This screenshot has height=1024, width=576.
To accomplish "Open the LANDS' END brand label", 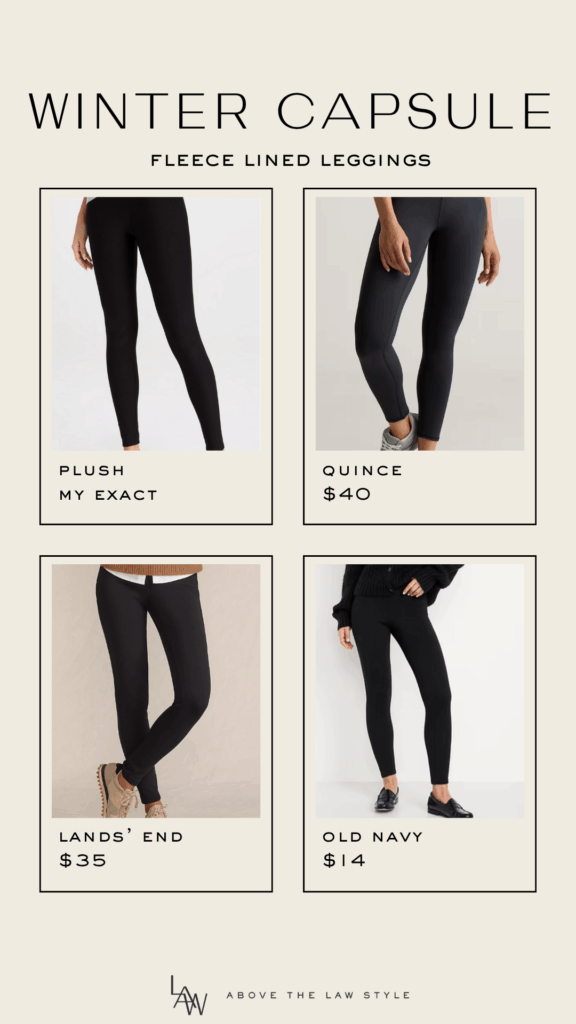I will [x=121, y=837].
